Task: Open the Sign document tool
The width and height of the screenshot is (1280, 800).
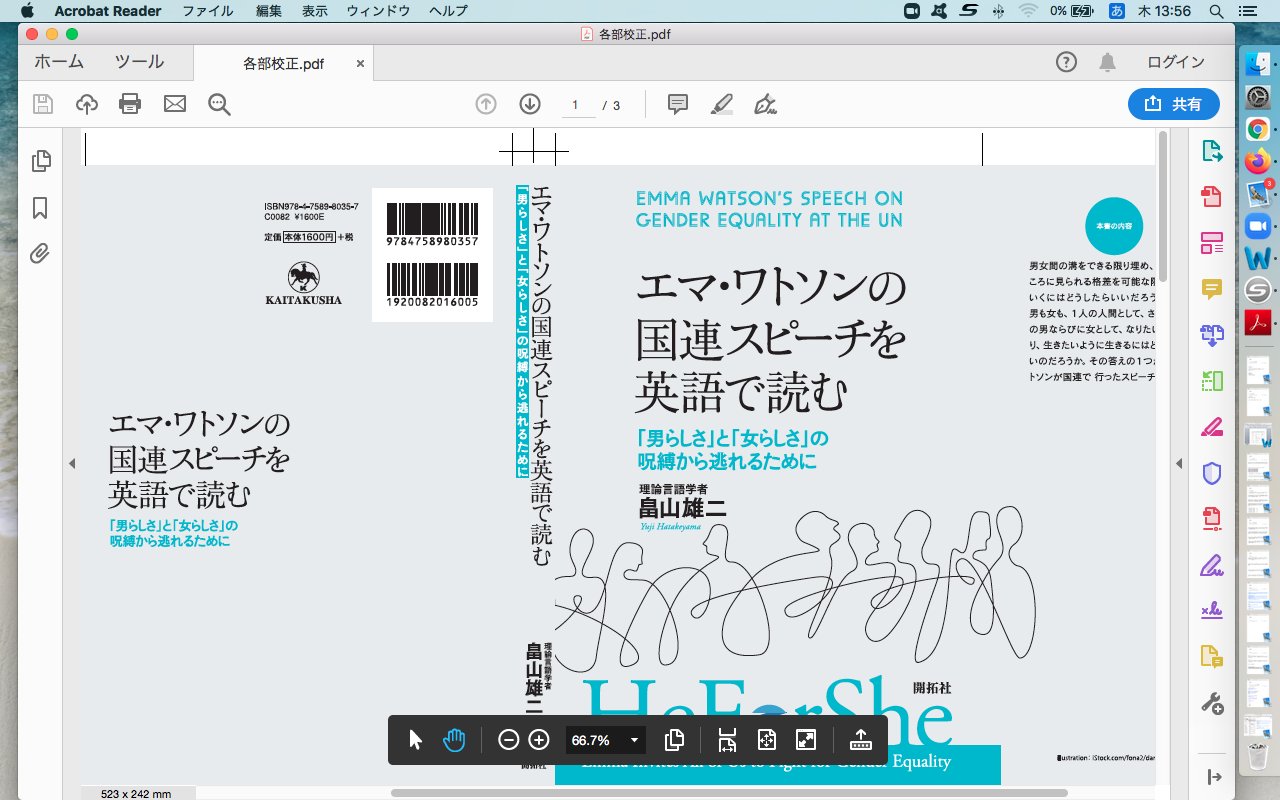Action: (x=766, y=104)
